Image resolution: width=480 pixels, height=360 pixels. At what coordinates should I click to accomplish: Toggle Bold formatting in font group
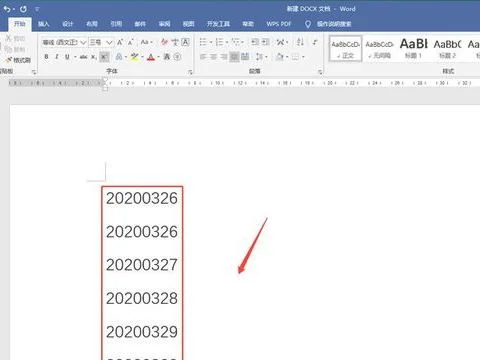tap(46, 57)
